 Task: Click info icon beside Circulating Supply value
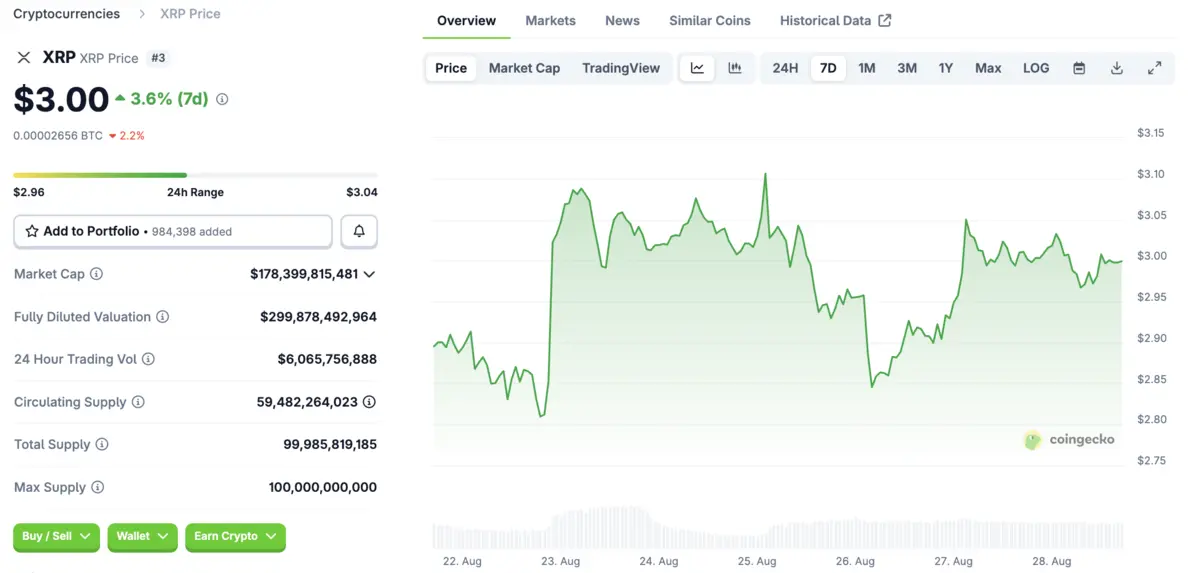tap(369, 402)
